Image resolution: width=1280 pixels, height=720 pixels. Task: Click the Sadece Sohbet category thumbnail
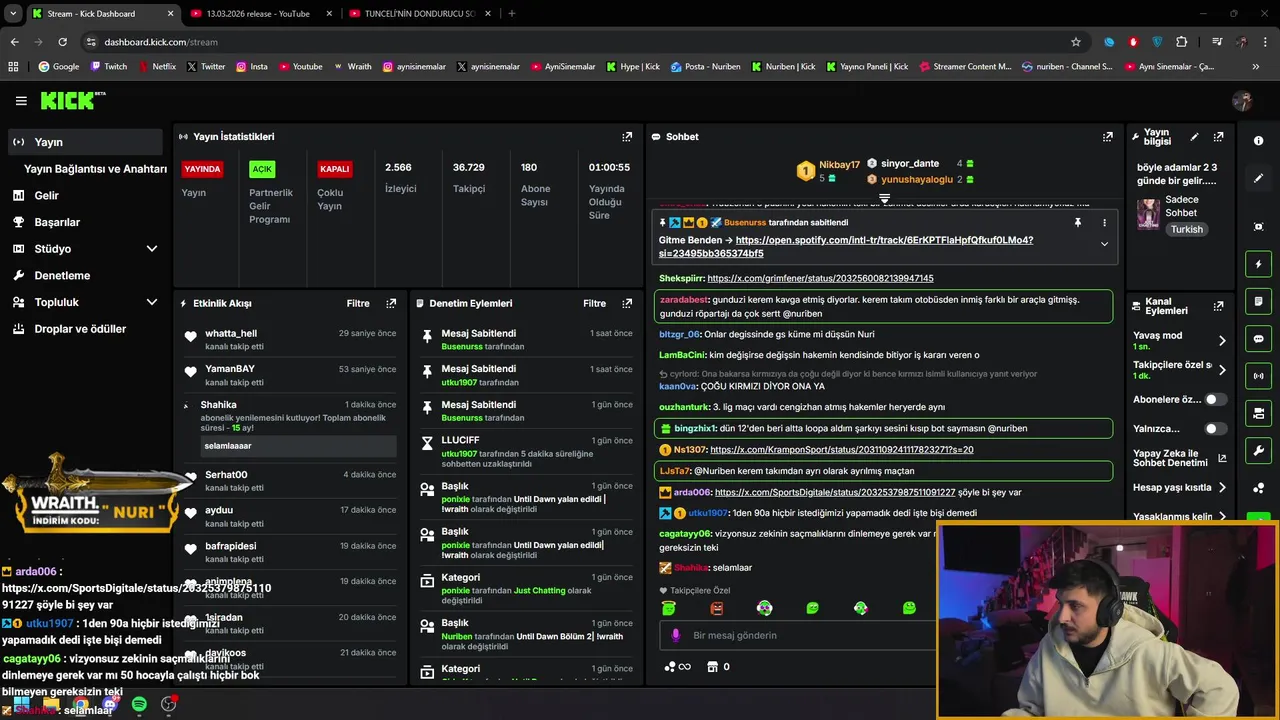pos(1148,214)
